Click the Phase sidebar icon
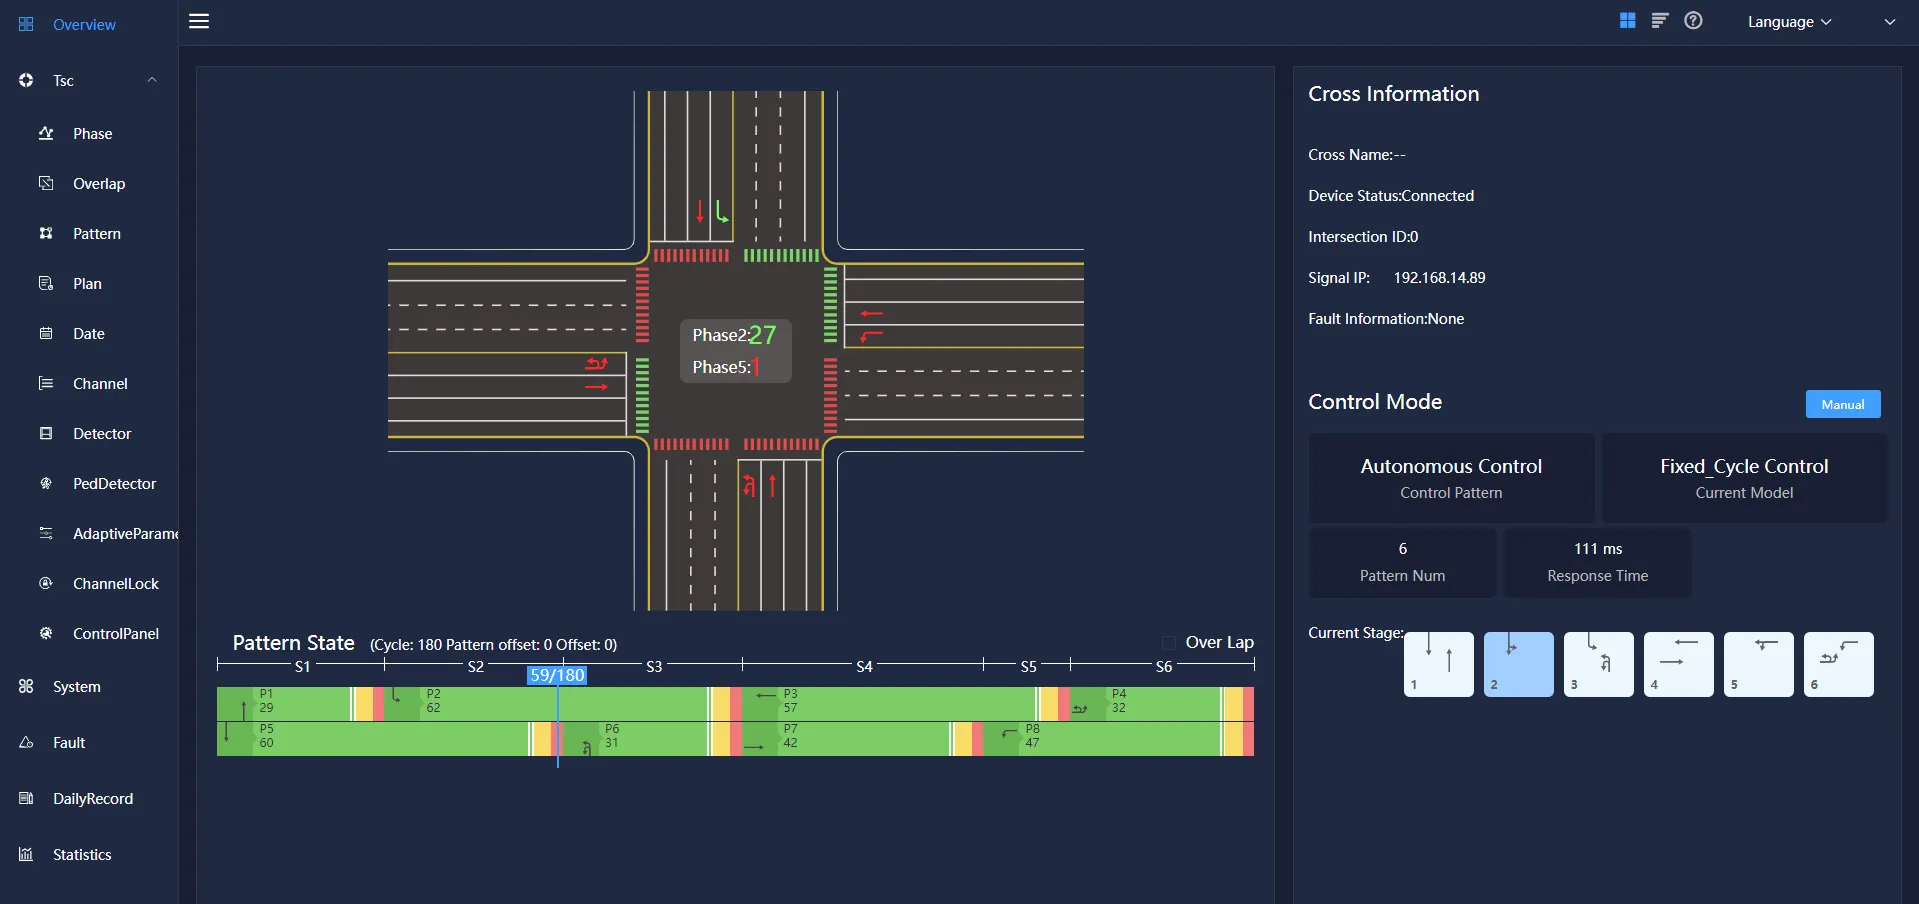The width and height of the screenshot is (1919, 904). coord(46,134)
